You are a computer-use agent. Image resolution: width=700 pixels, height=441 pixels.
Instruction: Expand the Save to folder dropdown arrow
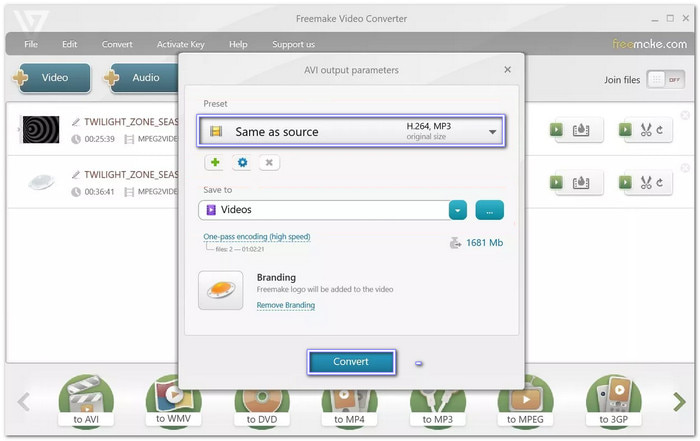coord(458,210)
